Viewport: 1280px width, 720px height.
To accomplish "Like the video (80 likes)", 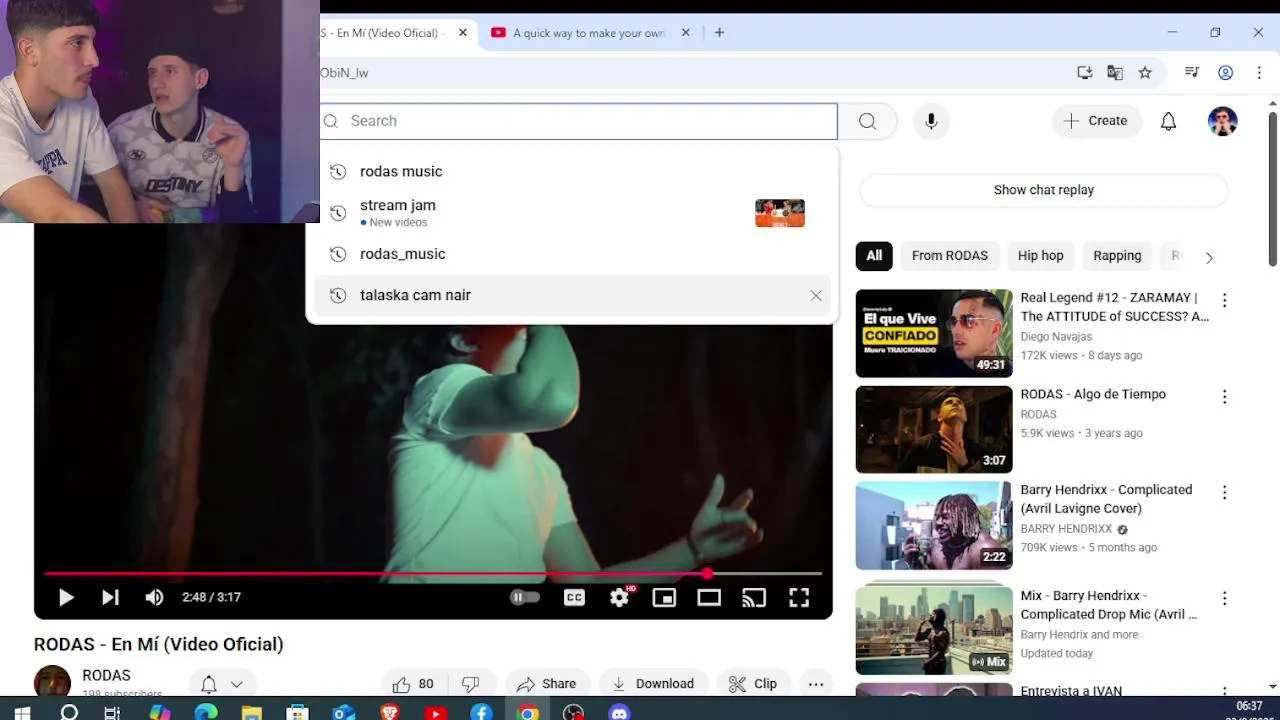I will (x=414, y=684).
